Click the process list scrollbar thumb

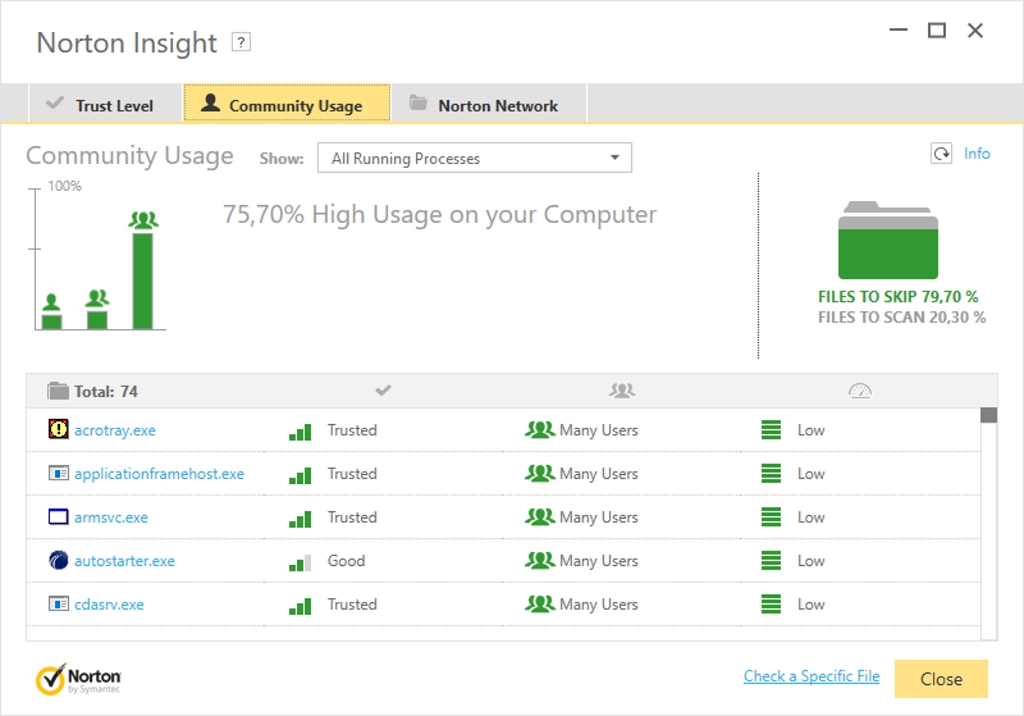tap(989, 416)
